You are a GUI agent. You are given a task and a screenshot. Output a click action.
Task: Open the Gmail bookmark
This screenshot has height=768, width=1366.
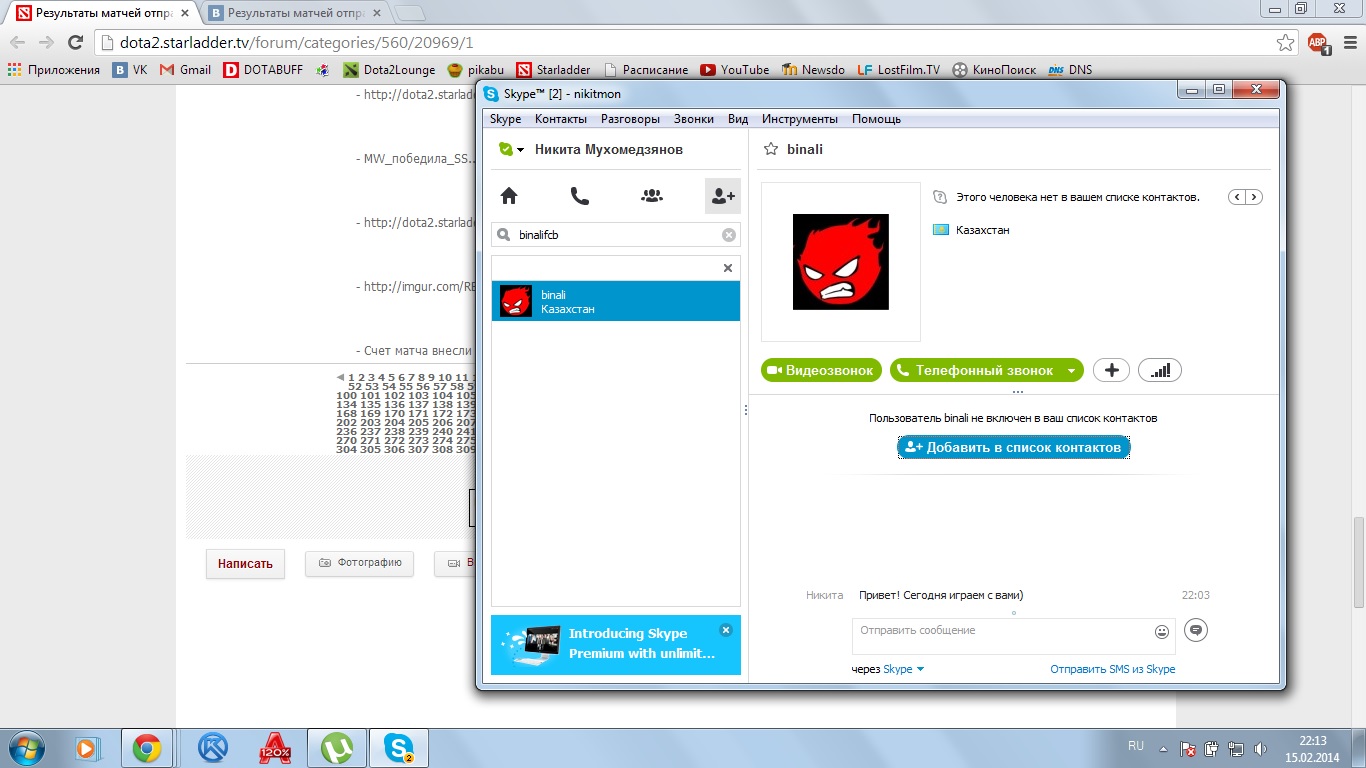186,70
